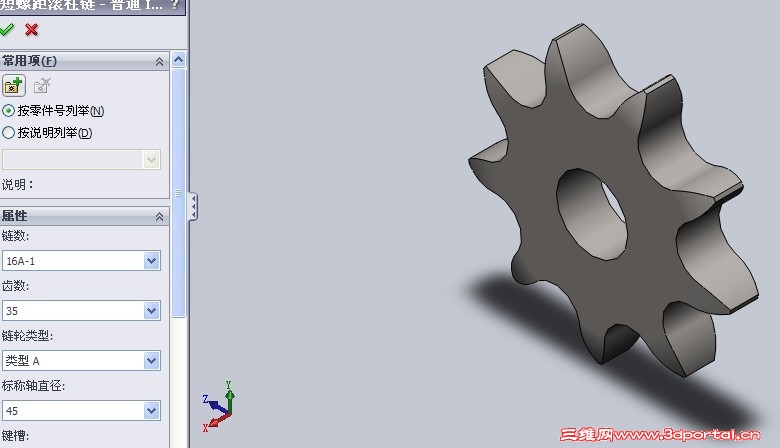Screen dimensions: 780x448
Task: Click the remove favorite icon
Action: click(42, 86)
